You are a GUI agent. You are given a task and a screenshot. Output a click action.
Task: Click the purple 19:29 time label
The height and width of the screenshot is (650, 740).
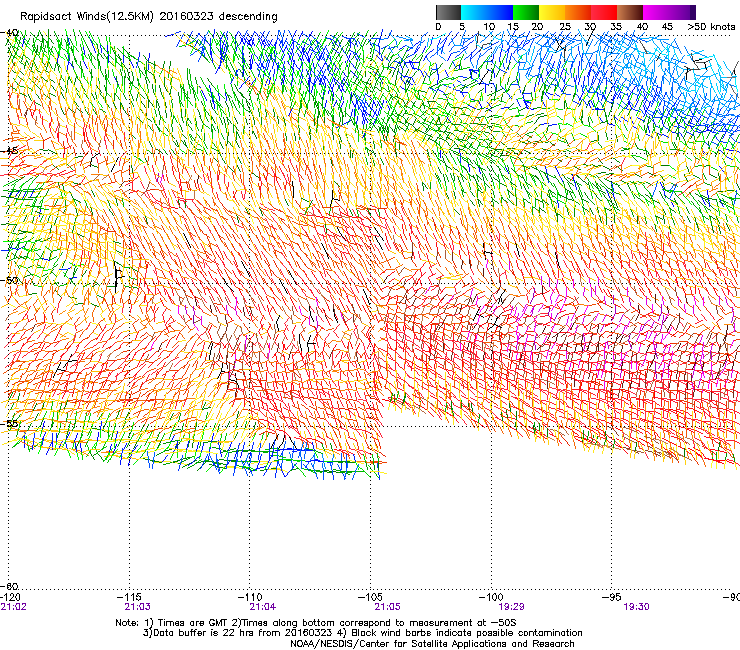coord(512,607)
